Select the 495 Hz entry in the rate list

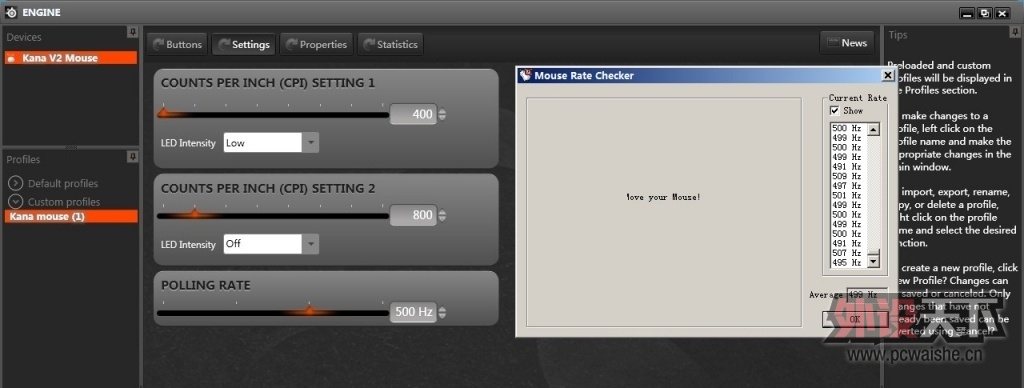pyautogui.click(x=847, y=262)
